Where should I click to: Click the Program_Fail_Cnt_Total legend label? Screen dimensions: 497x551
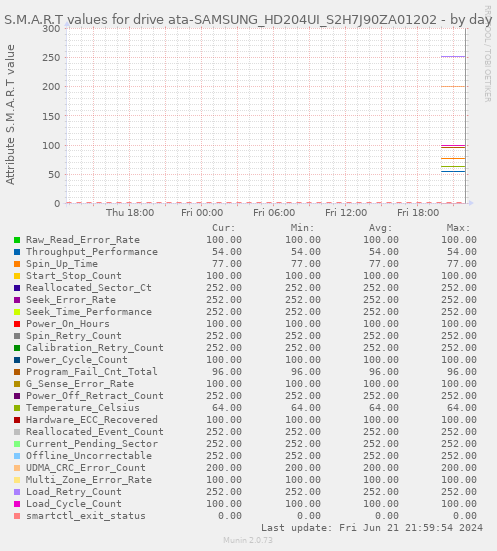[91, 372]
